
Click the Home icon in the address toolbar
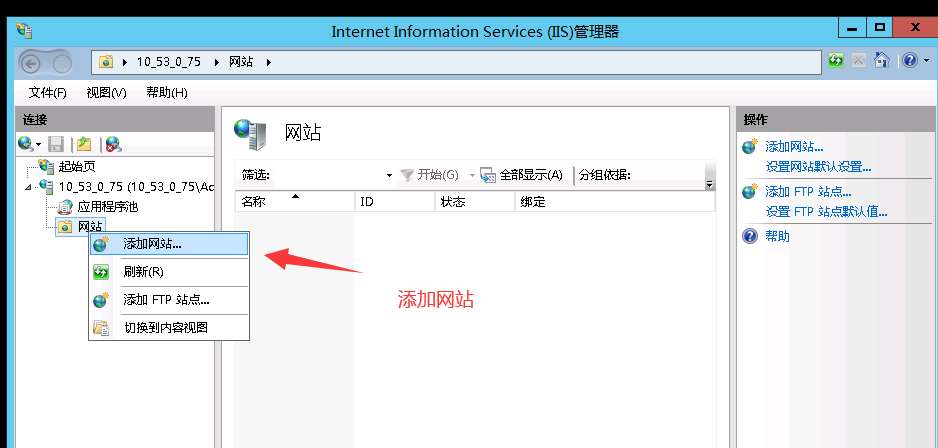point(881,61)
